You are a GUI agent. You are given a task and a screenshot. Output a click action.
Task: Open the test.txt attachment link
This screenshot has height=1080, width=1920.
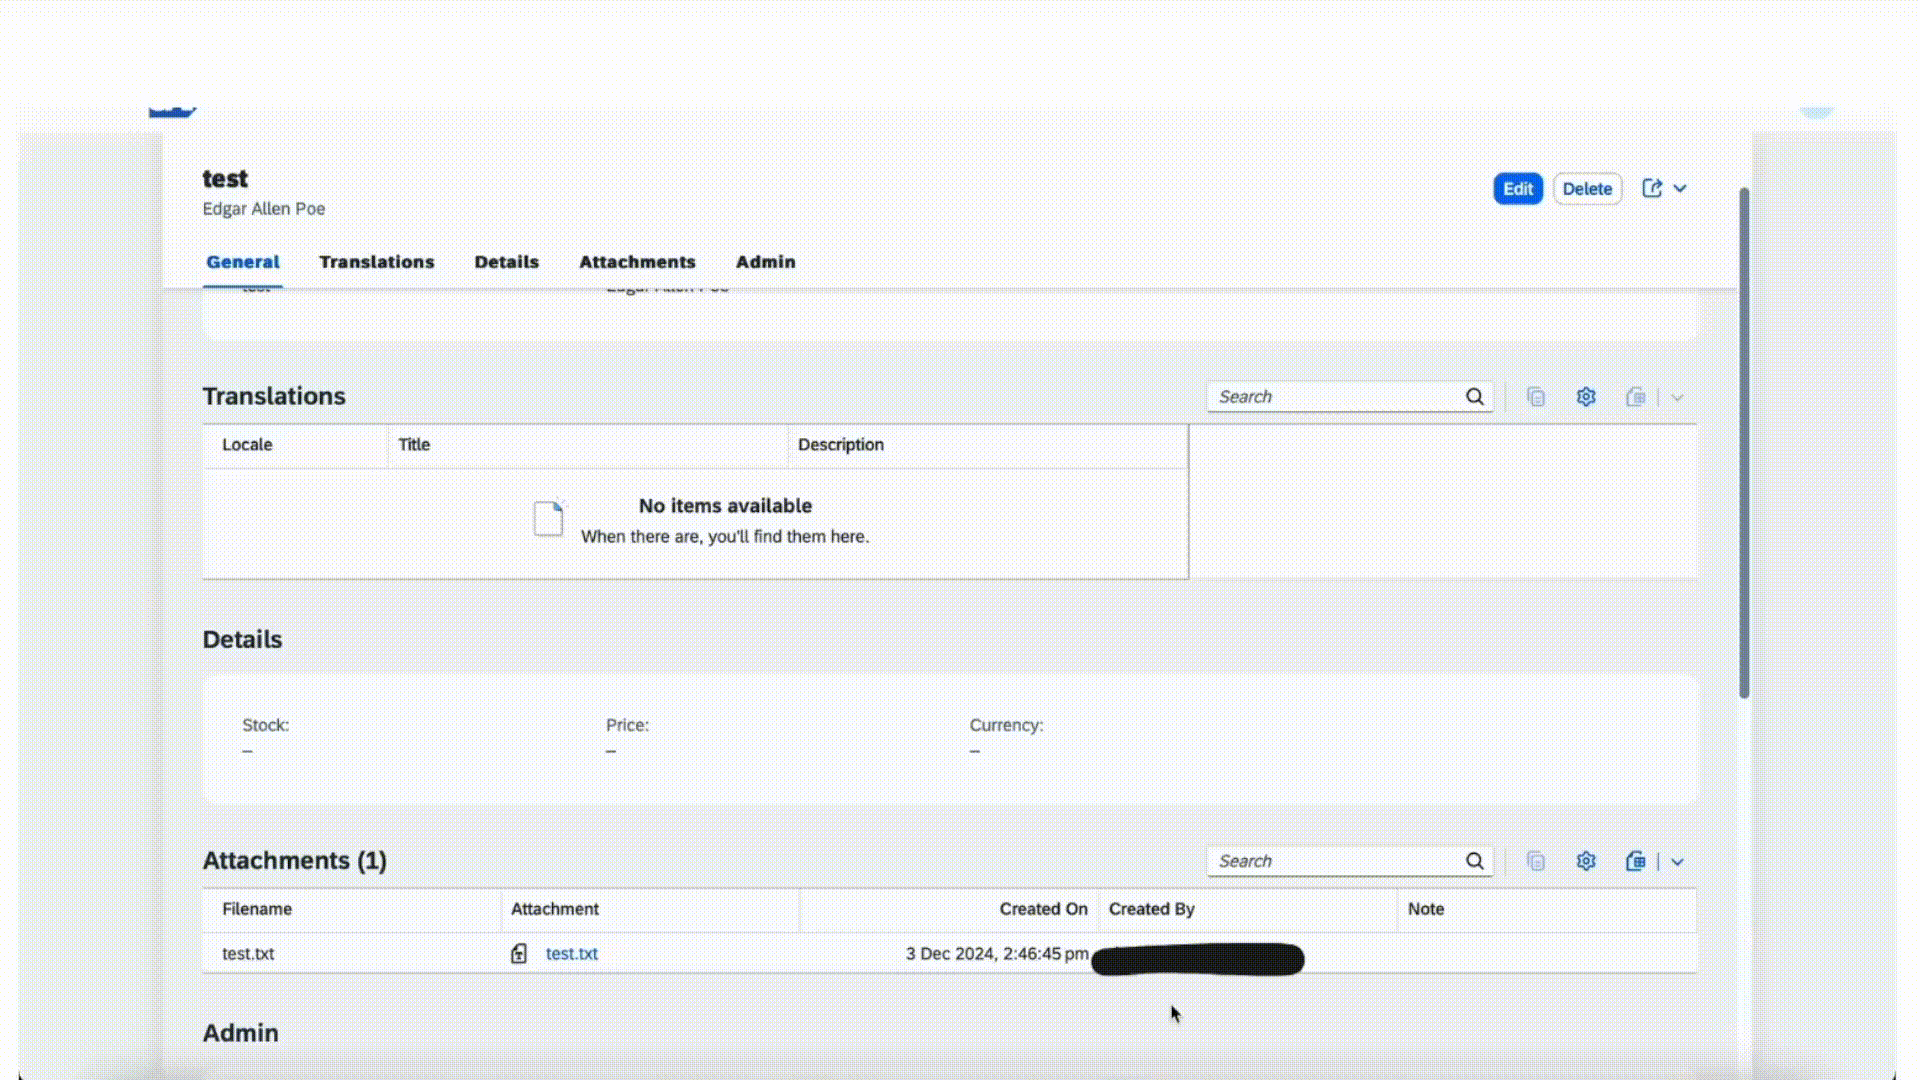pyautogui.click(x=572, y=954)
